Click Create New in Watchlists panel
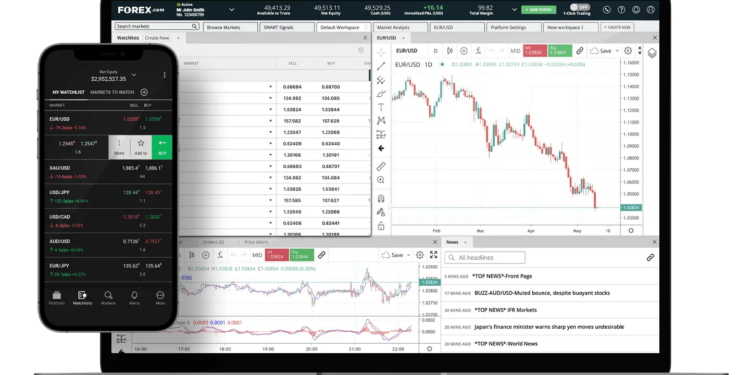 coord(157,38)
